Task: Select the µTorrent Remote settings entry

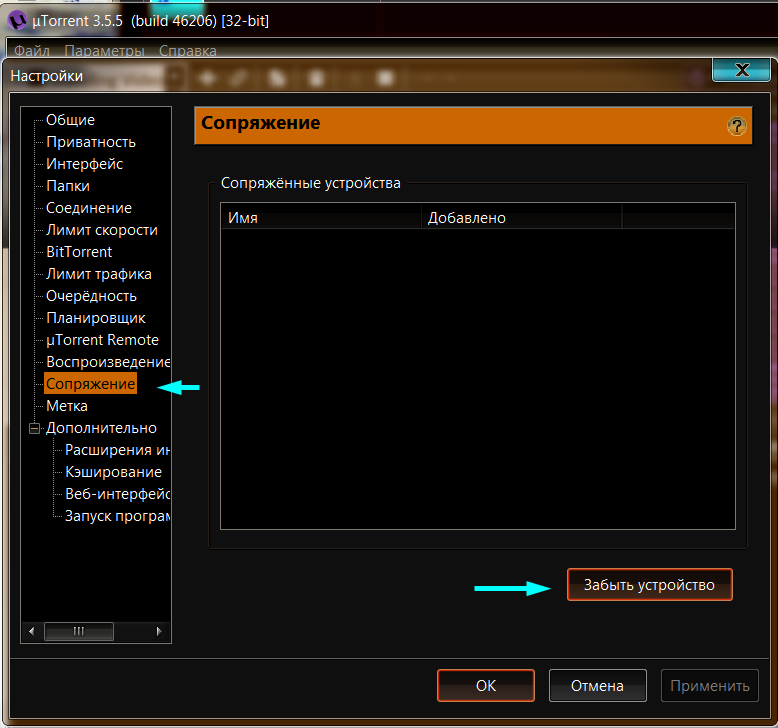Action: [x=102, y=340]
